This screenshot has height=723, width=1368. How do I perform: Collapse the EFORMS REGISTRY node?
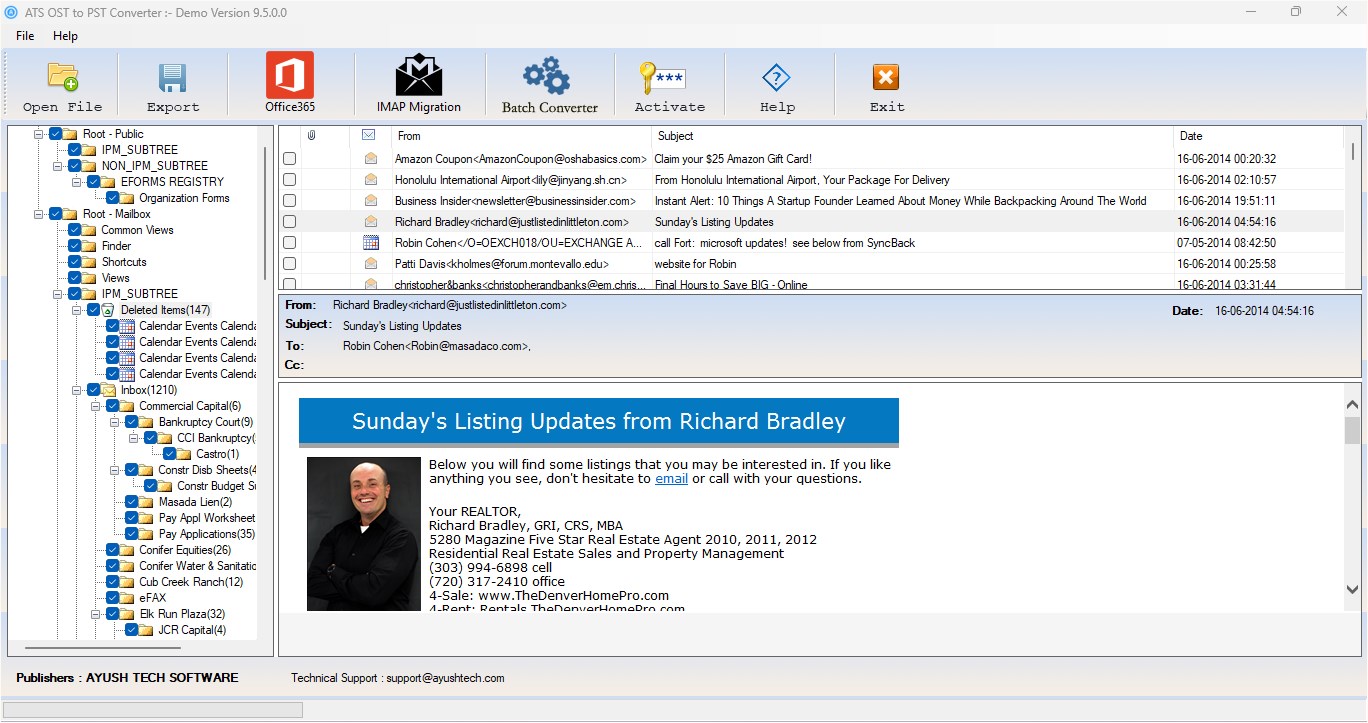point(76,182)
